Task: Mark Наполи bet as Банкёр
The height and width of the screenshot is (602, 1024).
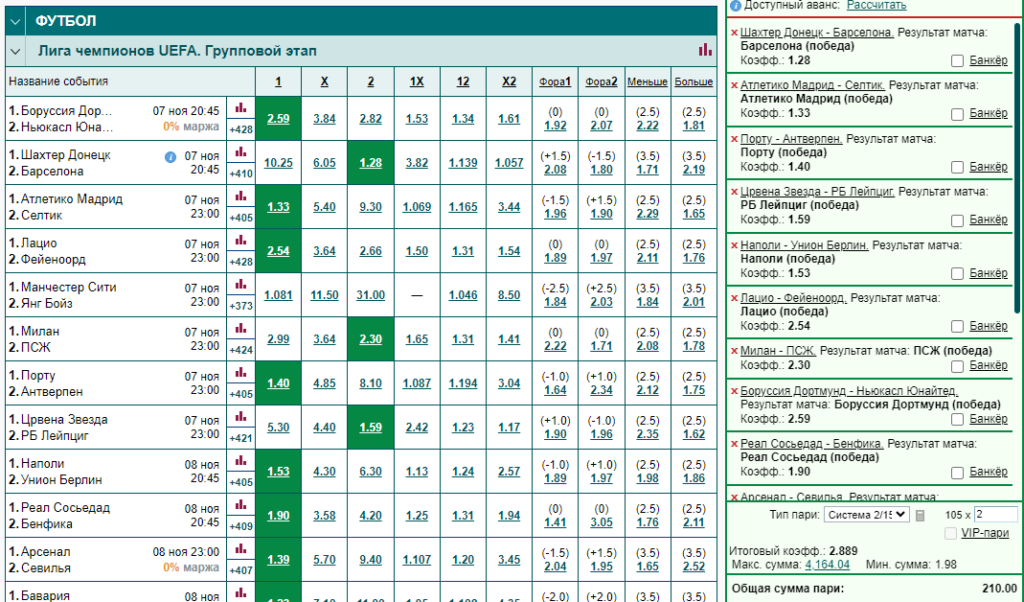Action: tap(957, 274)
